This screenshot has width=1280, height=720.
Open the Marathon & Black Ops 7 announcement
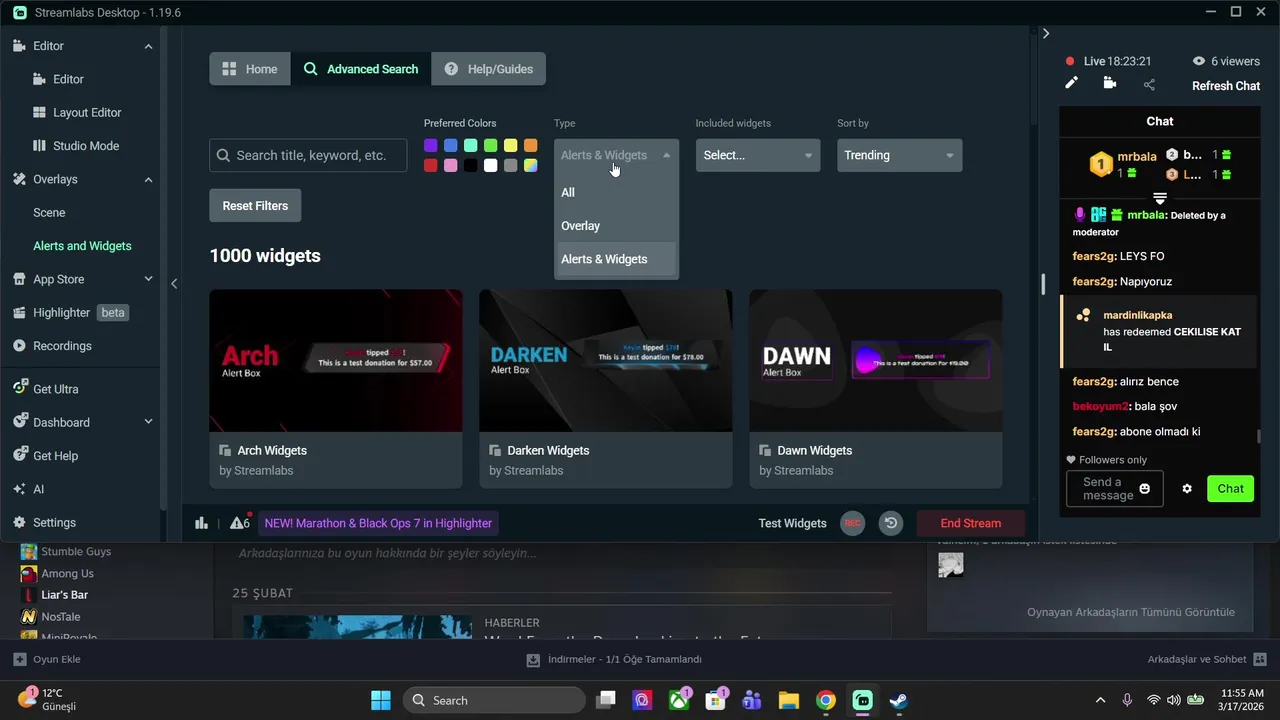click(378, 523)
